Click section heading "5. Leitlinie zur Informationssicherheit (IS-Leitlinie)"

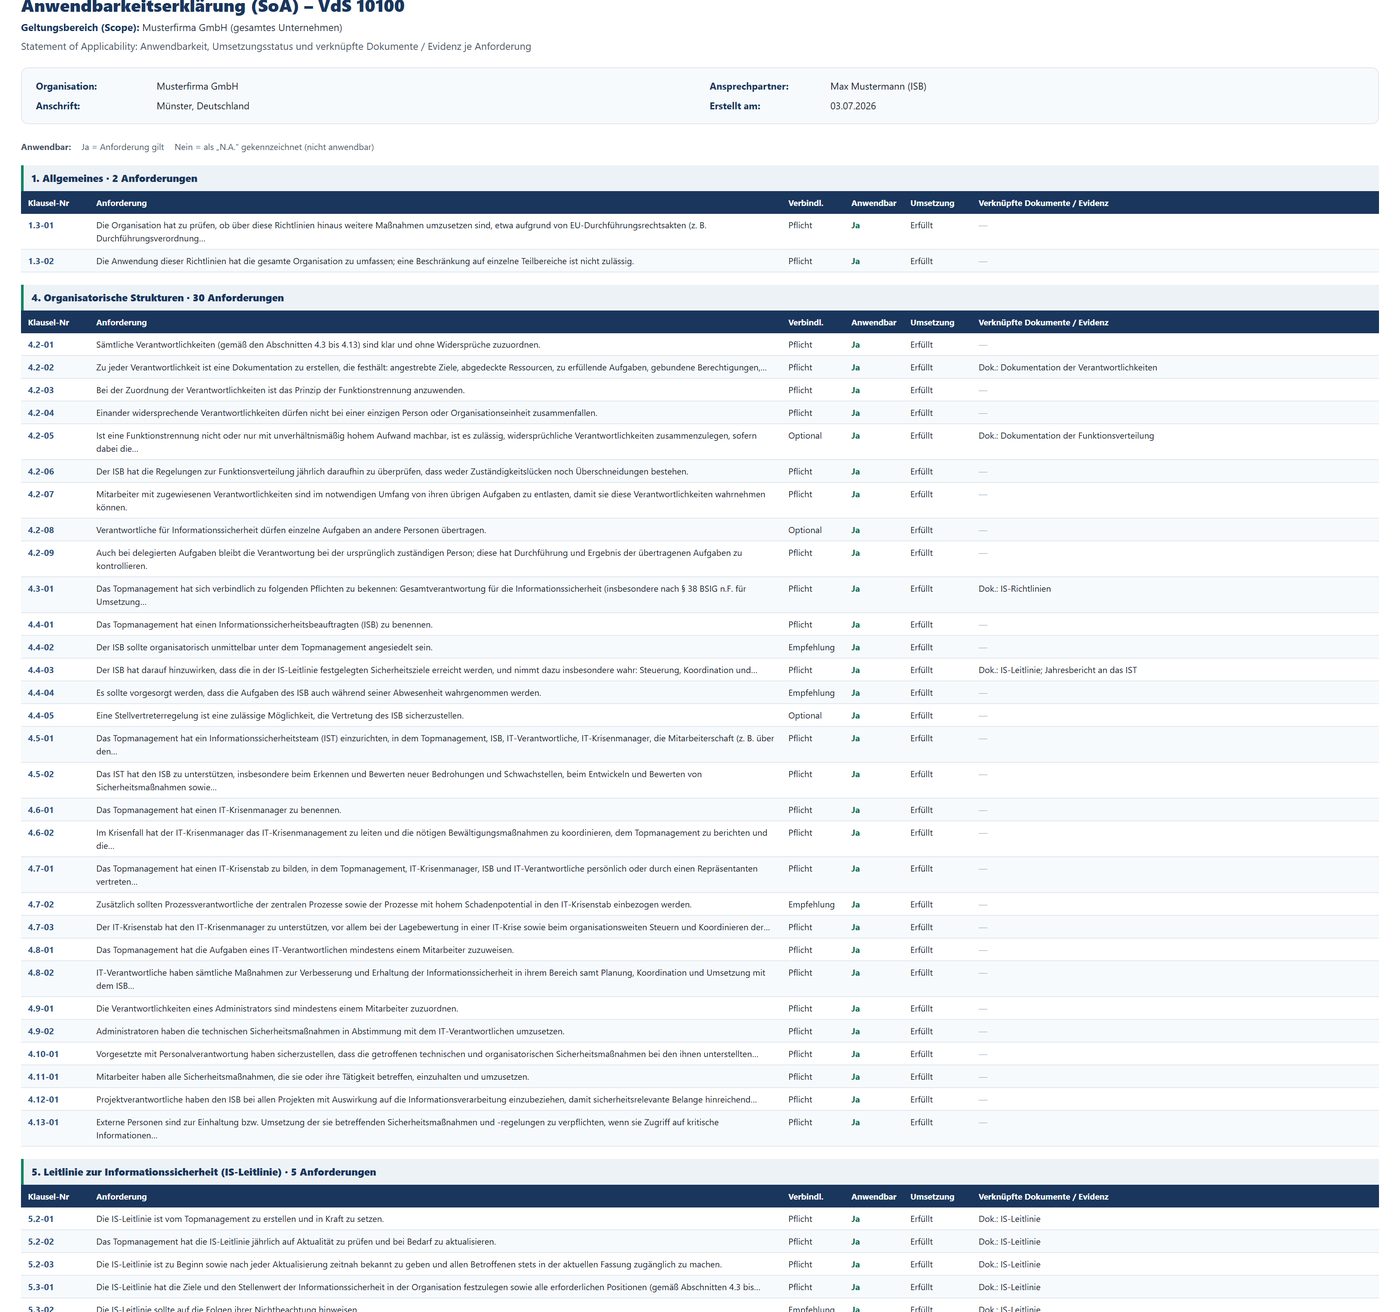(203, 1172)
